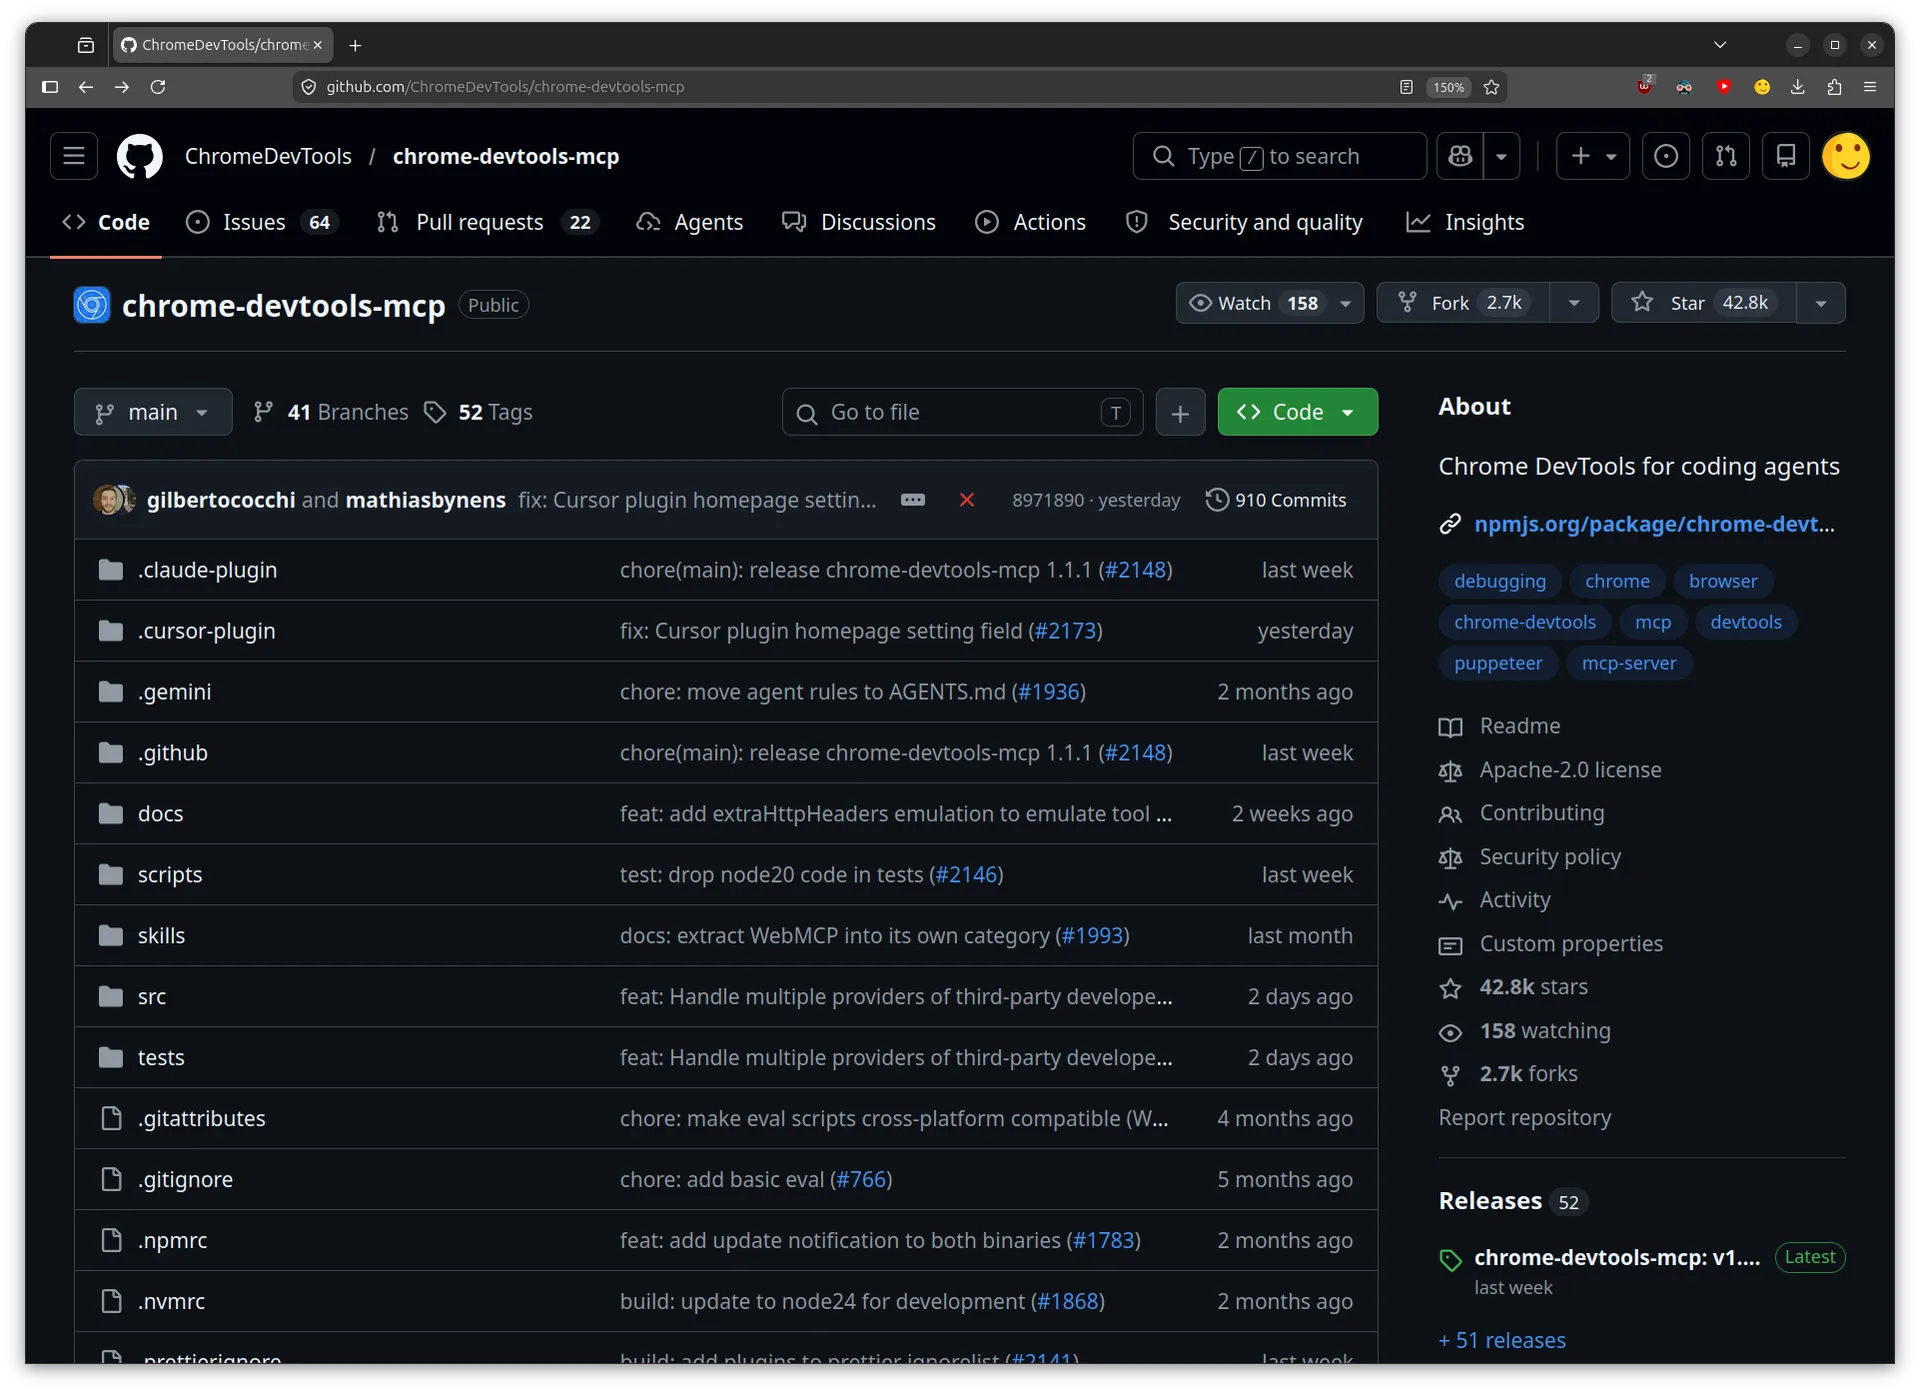Click the ChromeDevTools organization breadcrumb
The height and width of the screenshot is (1392, 1920).
[x=268, y=156]
